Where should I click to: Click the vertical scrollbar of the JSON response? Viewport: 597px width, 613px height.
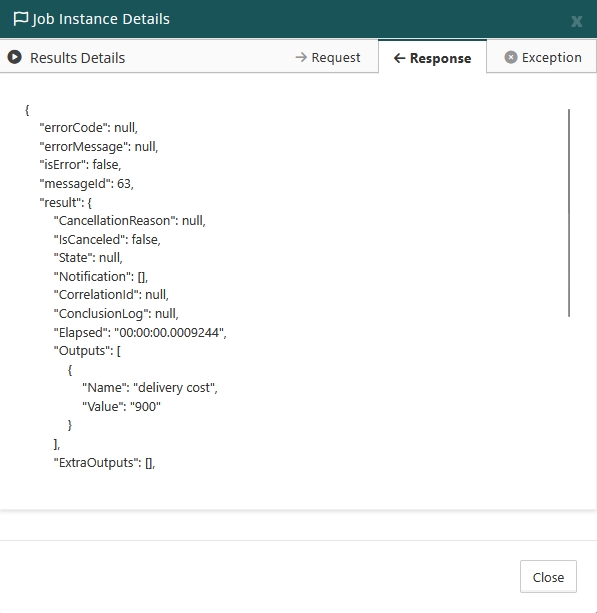tap(569, 213)
